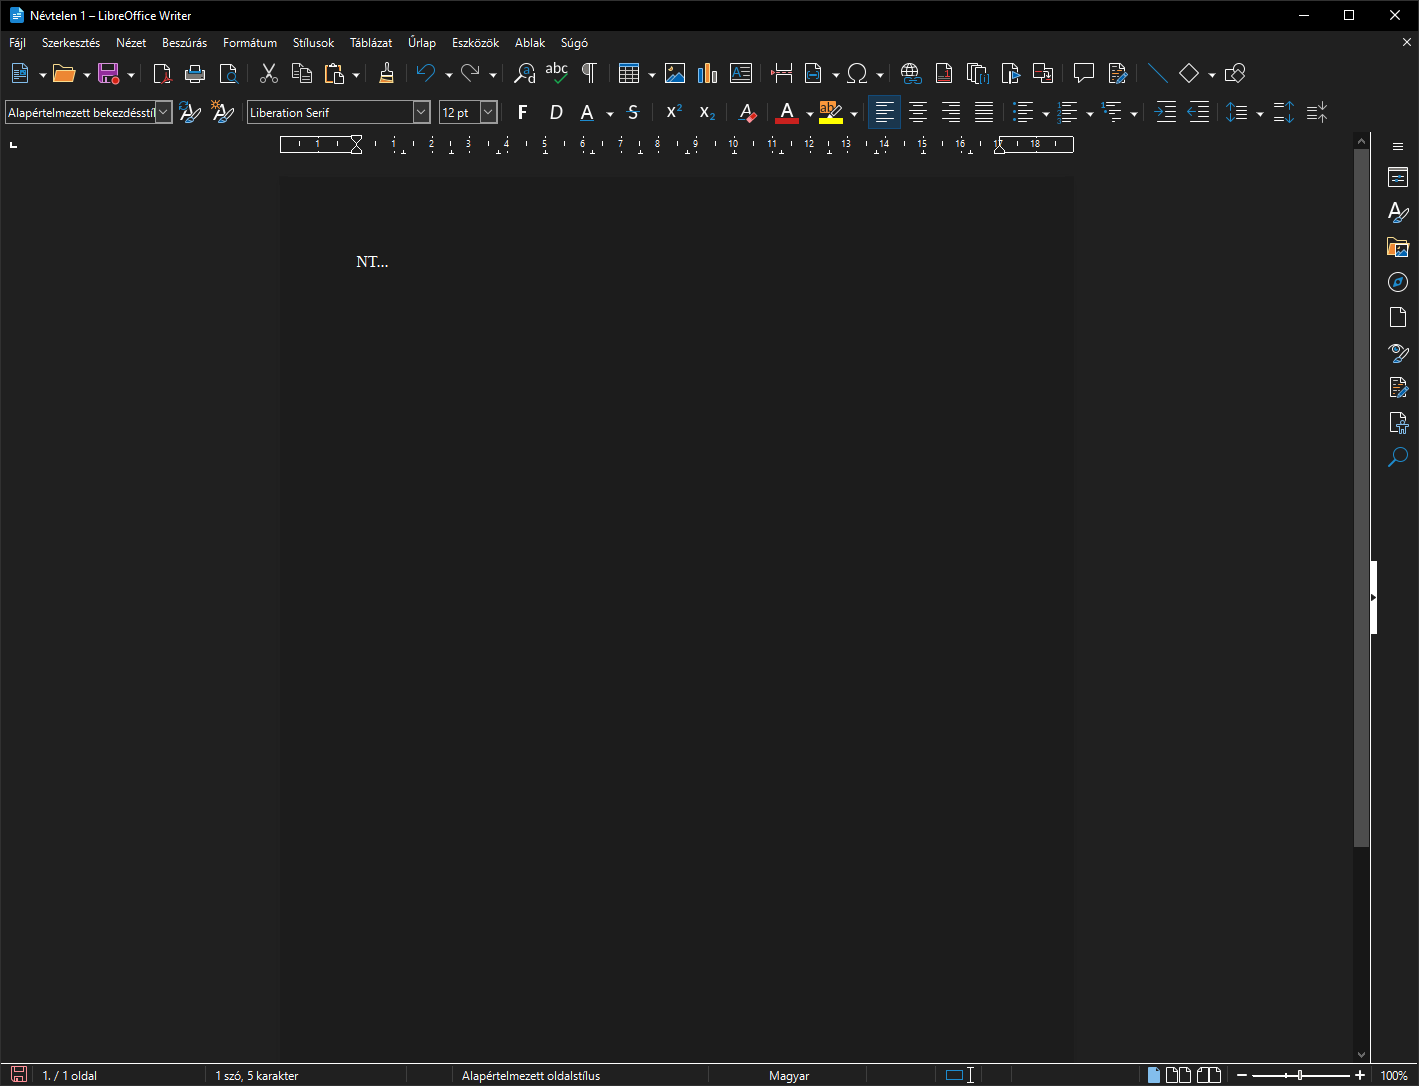The width and height of the screenshot is (1419, 1086).
Task: Switch to book view in status bar
Action: tap(1209, 1075)
